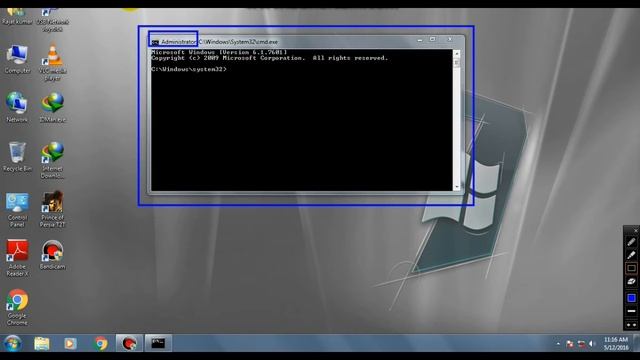
Task: Click the C:\Windows\system32> prompt line
Action: (x=189, y=69)
